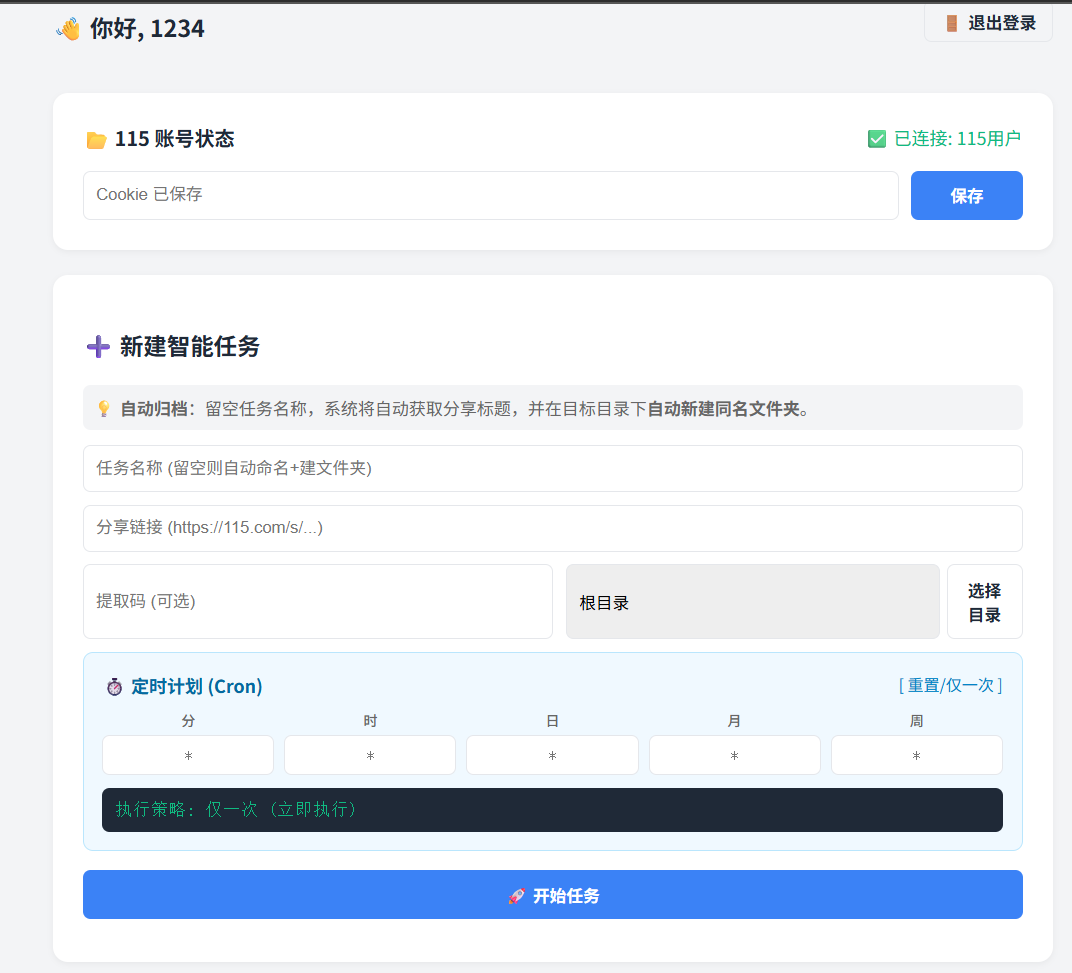The width and height of the screenshot is (1072, 973).
Task: Click the 退出登录 logout button
Action: [x=988, y=23]
